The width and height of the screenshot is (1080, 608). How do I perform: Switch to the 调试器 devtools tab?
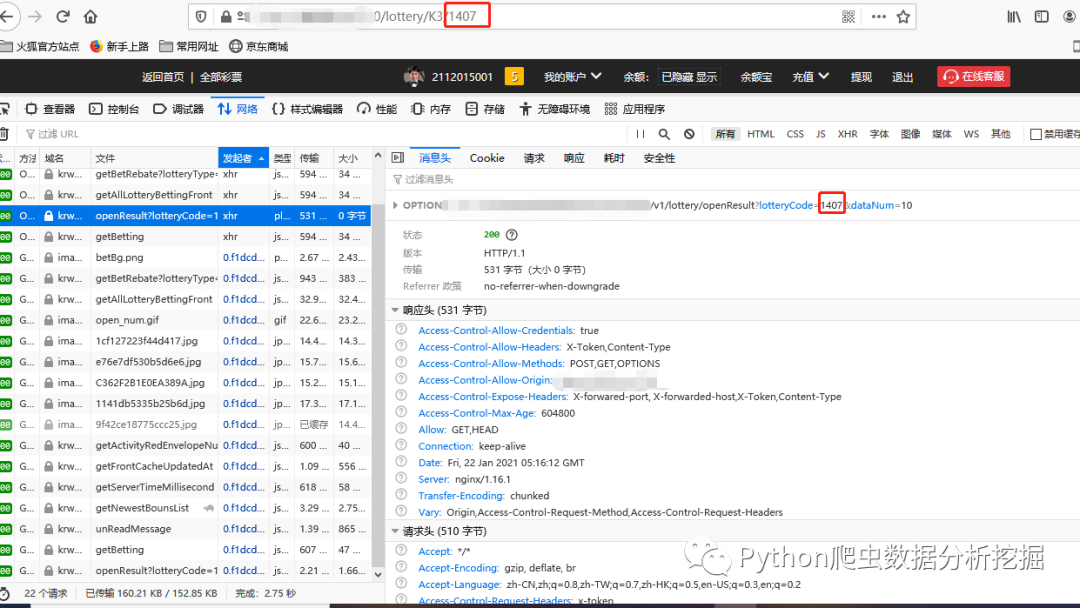click(178, 109)
